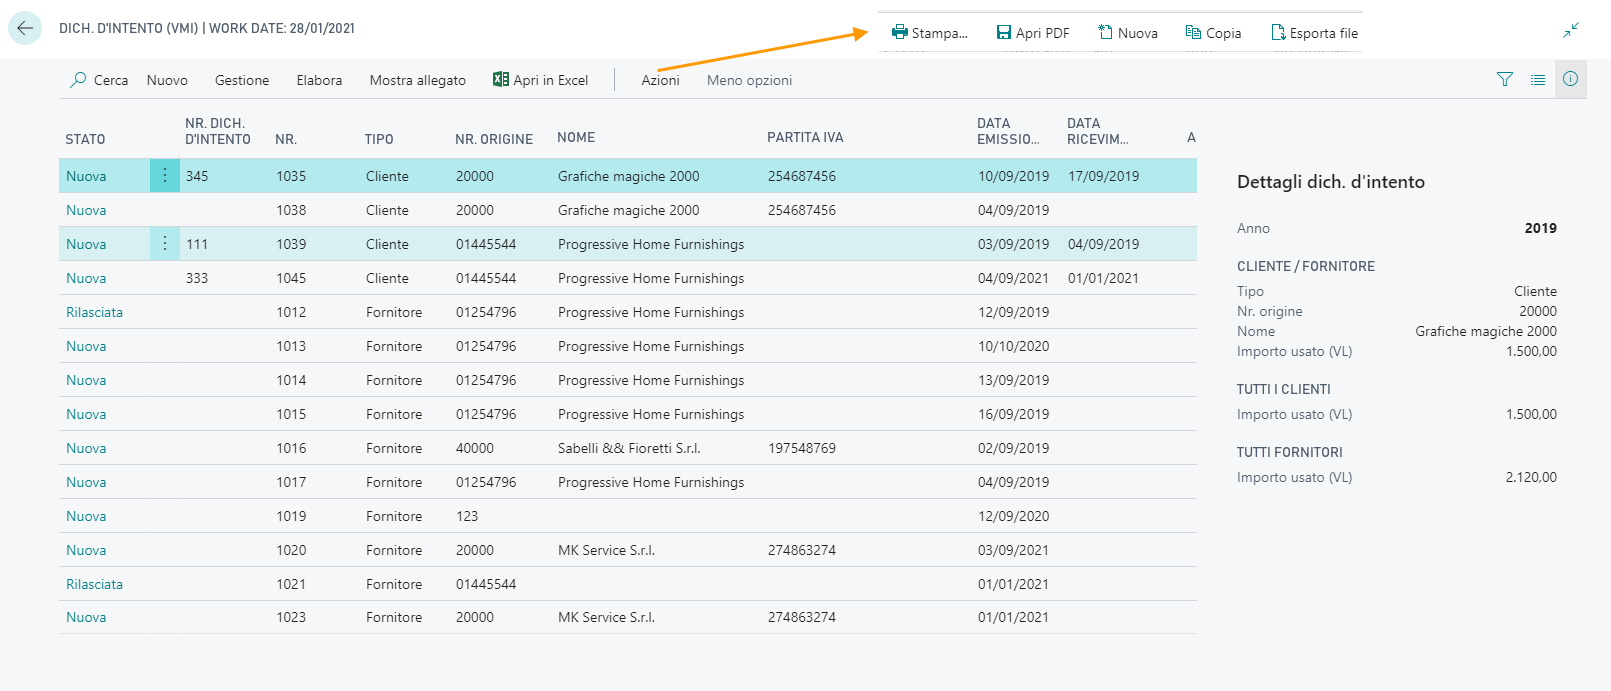Open the filter pane funnel icon
Image resolution: width=1611 pixels, height=691 pixels.
click(x=1504, y=80)
